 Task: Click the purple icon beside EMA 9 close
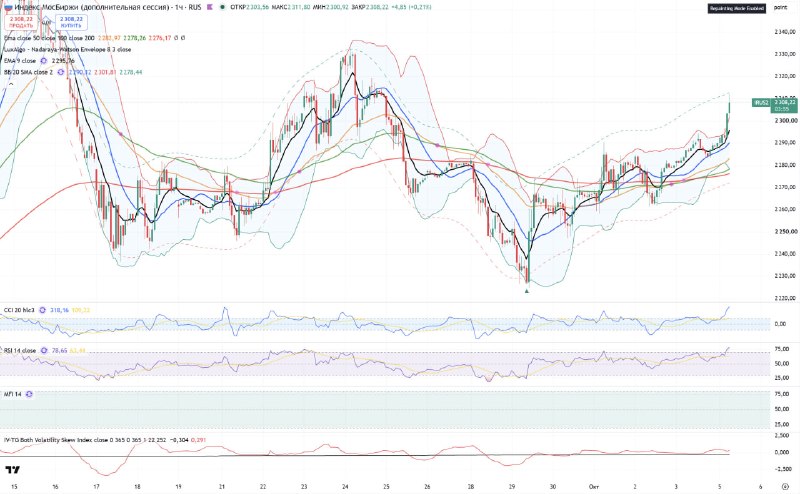[43, 61]
